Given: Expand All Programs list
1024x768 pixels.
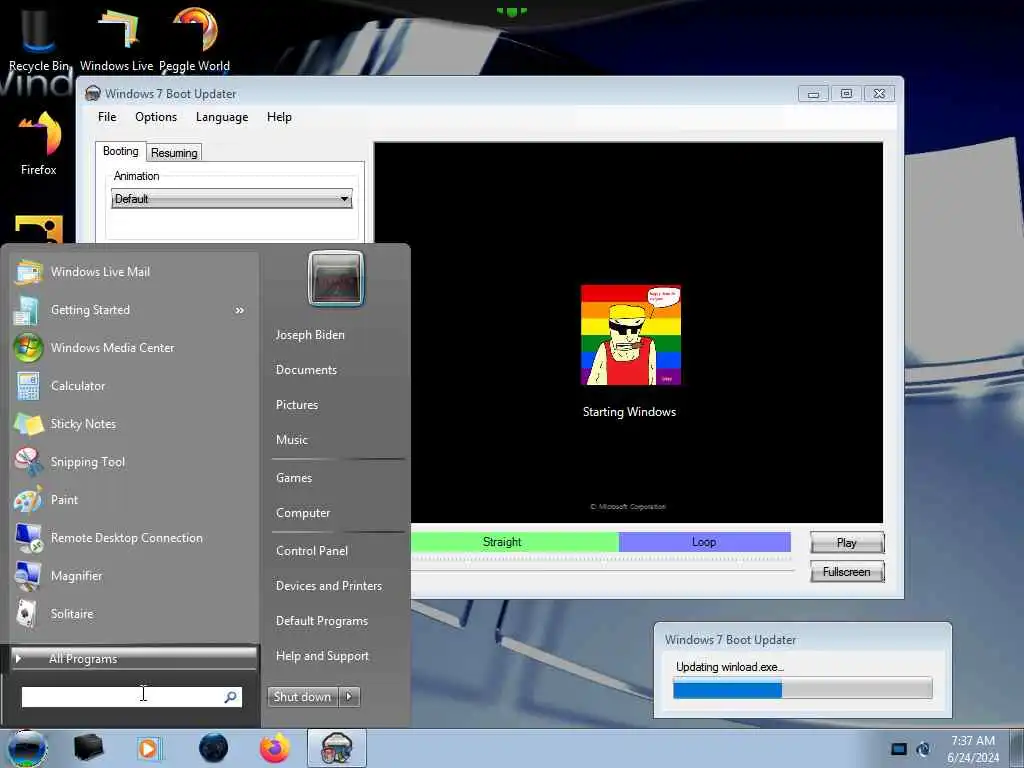Looking at the screenshot, I should pos(135,658).
